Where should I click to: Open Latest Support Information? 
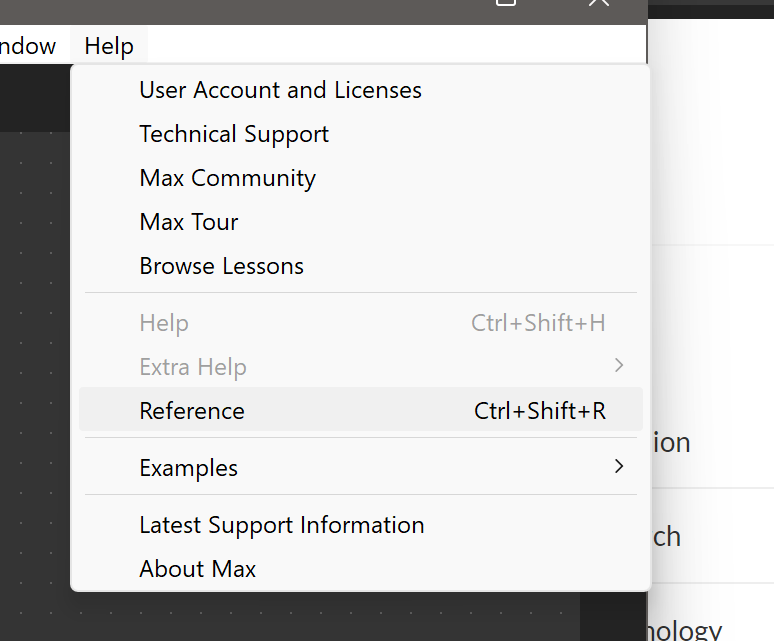tap(281, 525)
